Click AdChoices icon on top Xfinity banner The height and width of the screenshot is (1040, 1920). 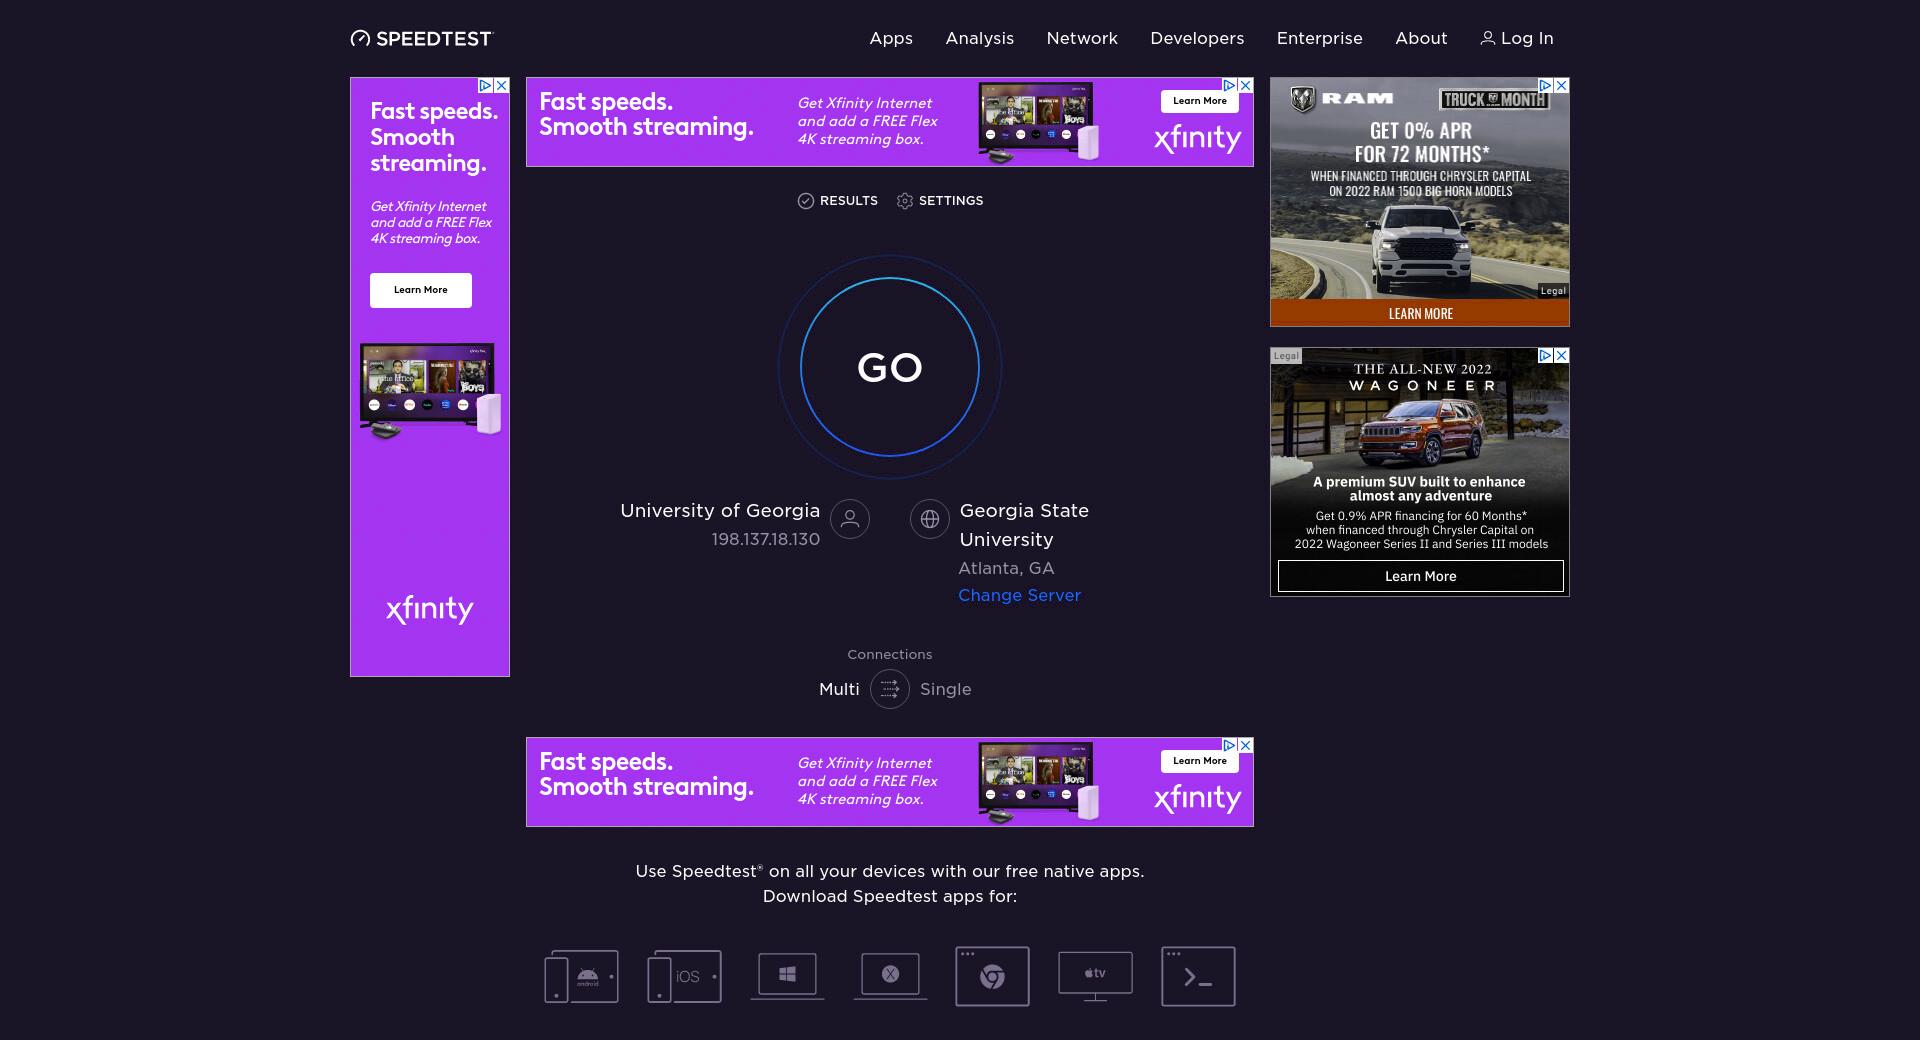click(x=1229, y=86)
